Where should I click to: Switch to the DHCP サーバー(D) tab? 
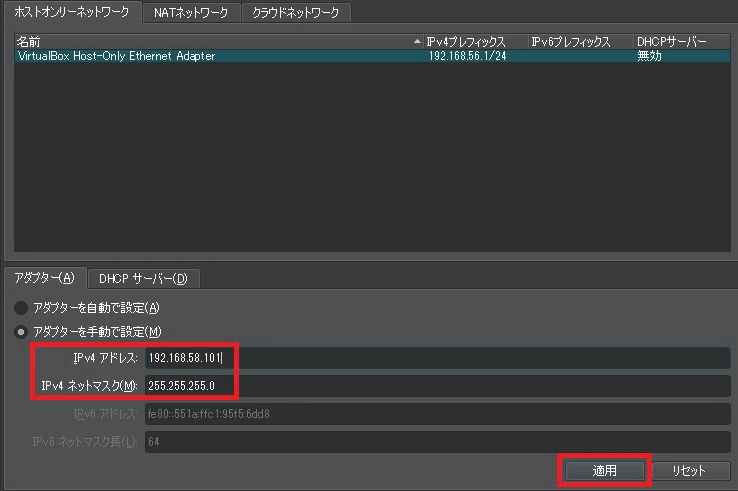point(143,279)
